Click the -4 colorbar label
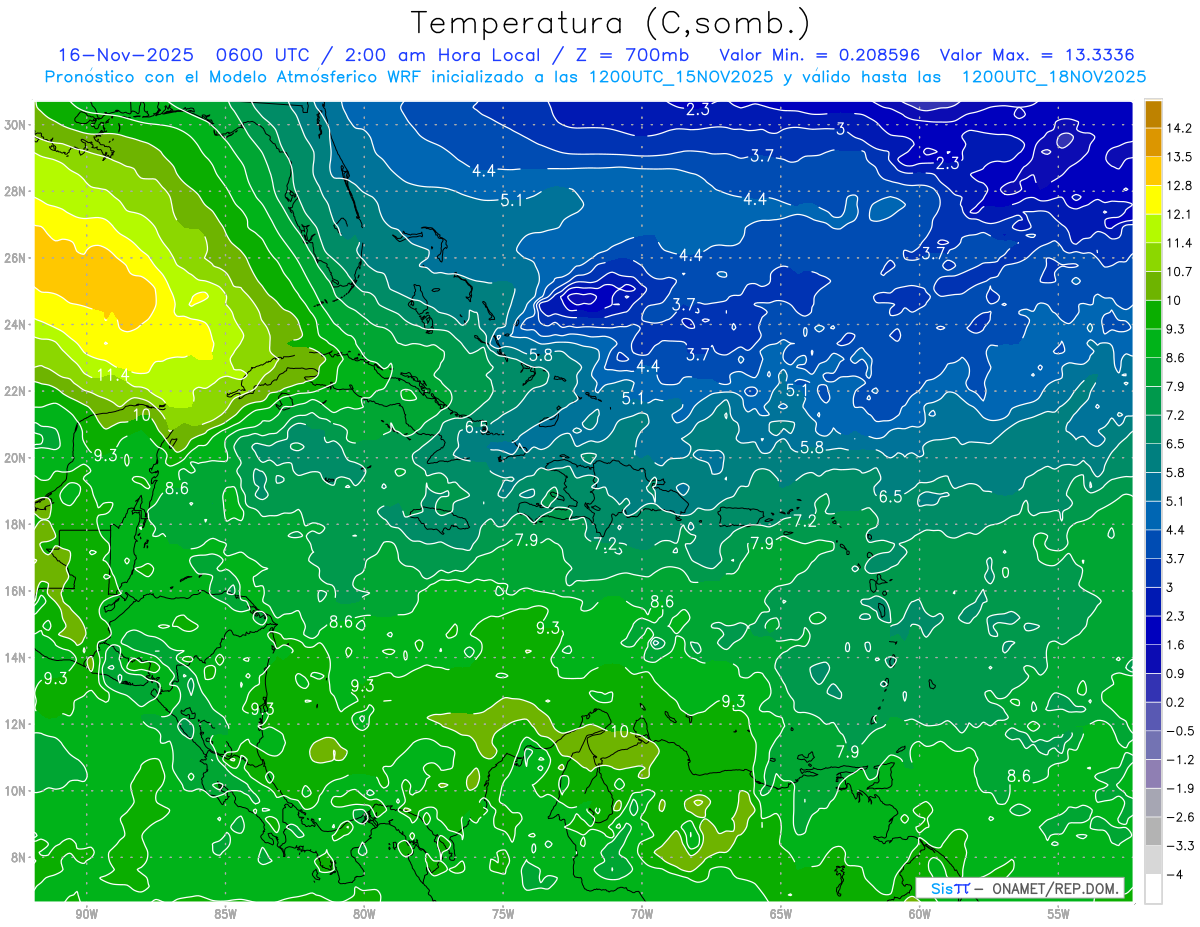1200x927 pixels. pos(1176,874)
